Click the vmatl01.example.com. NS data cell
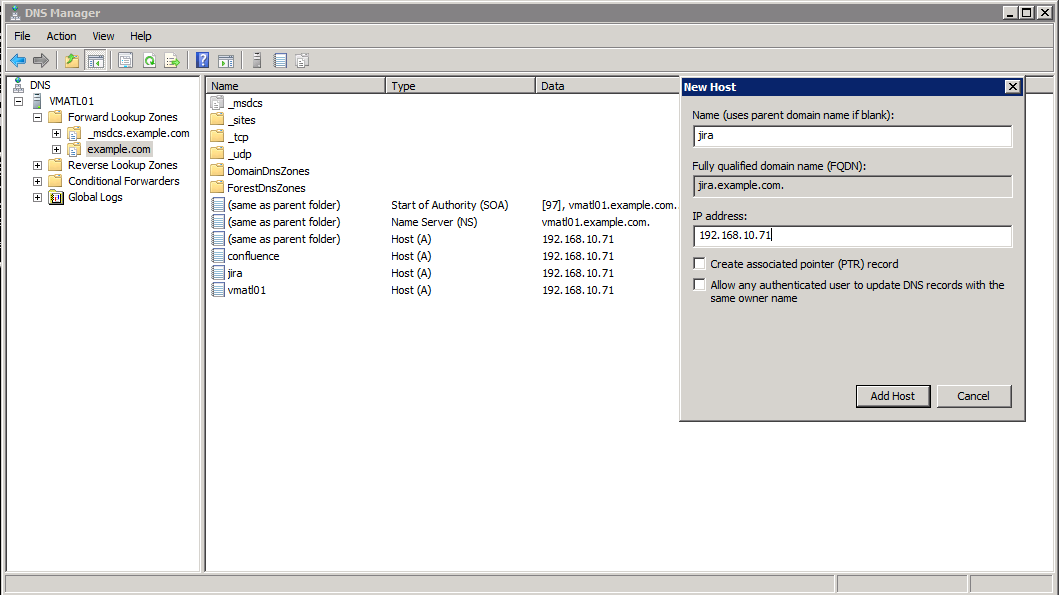 tap(596, 222)
